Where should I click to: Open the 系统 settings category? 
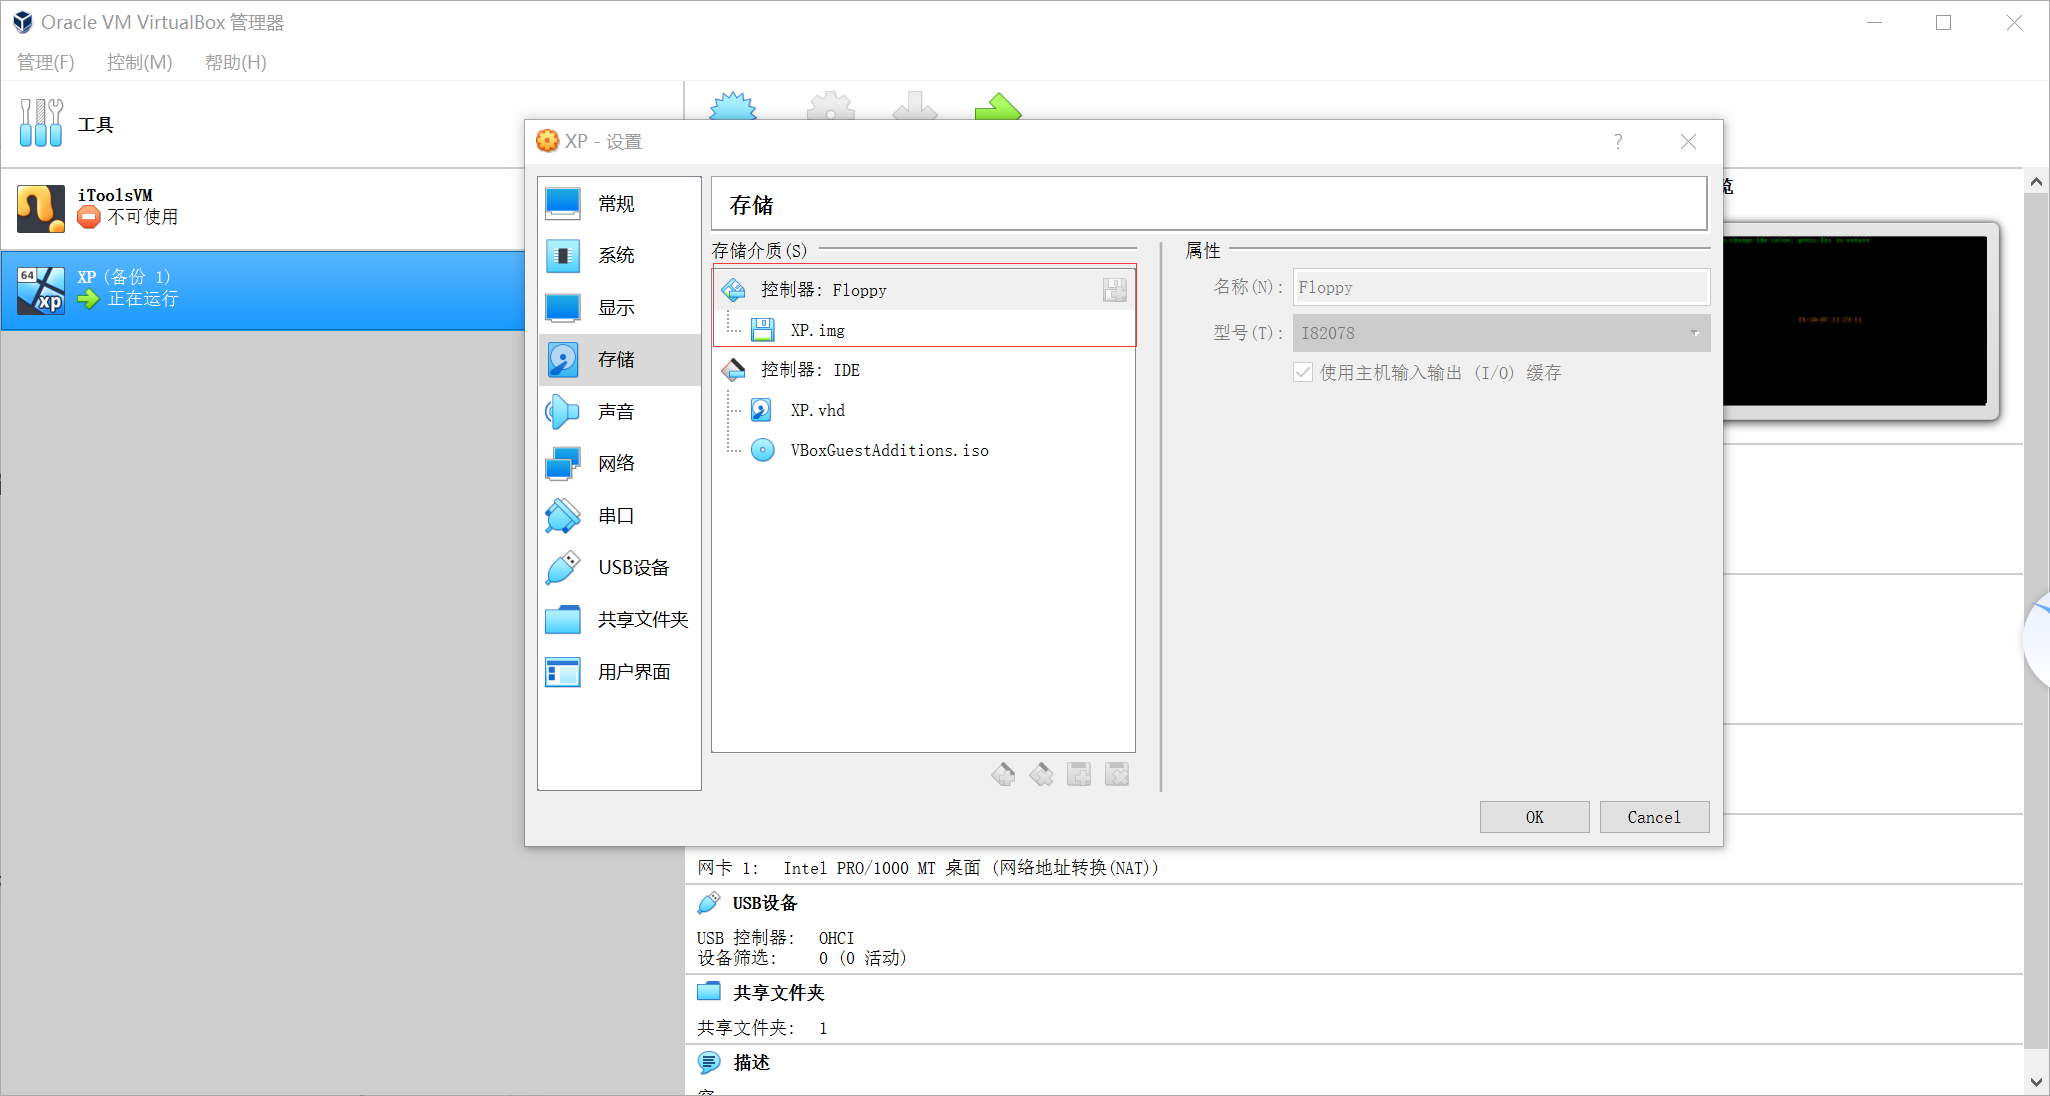pyautogui.click(x=619, y=256)
